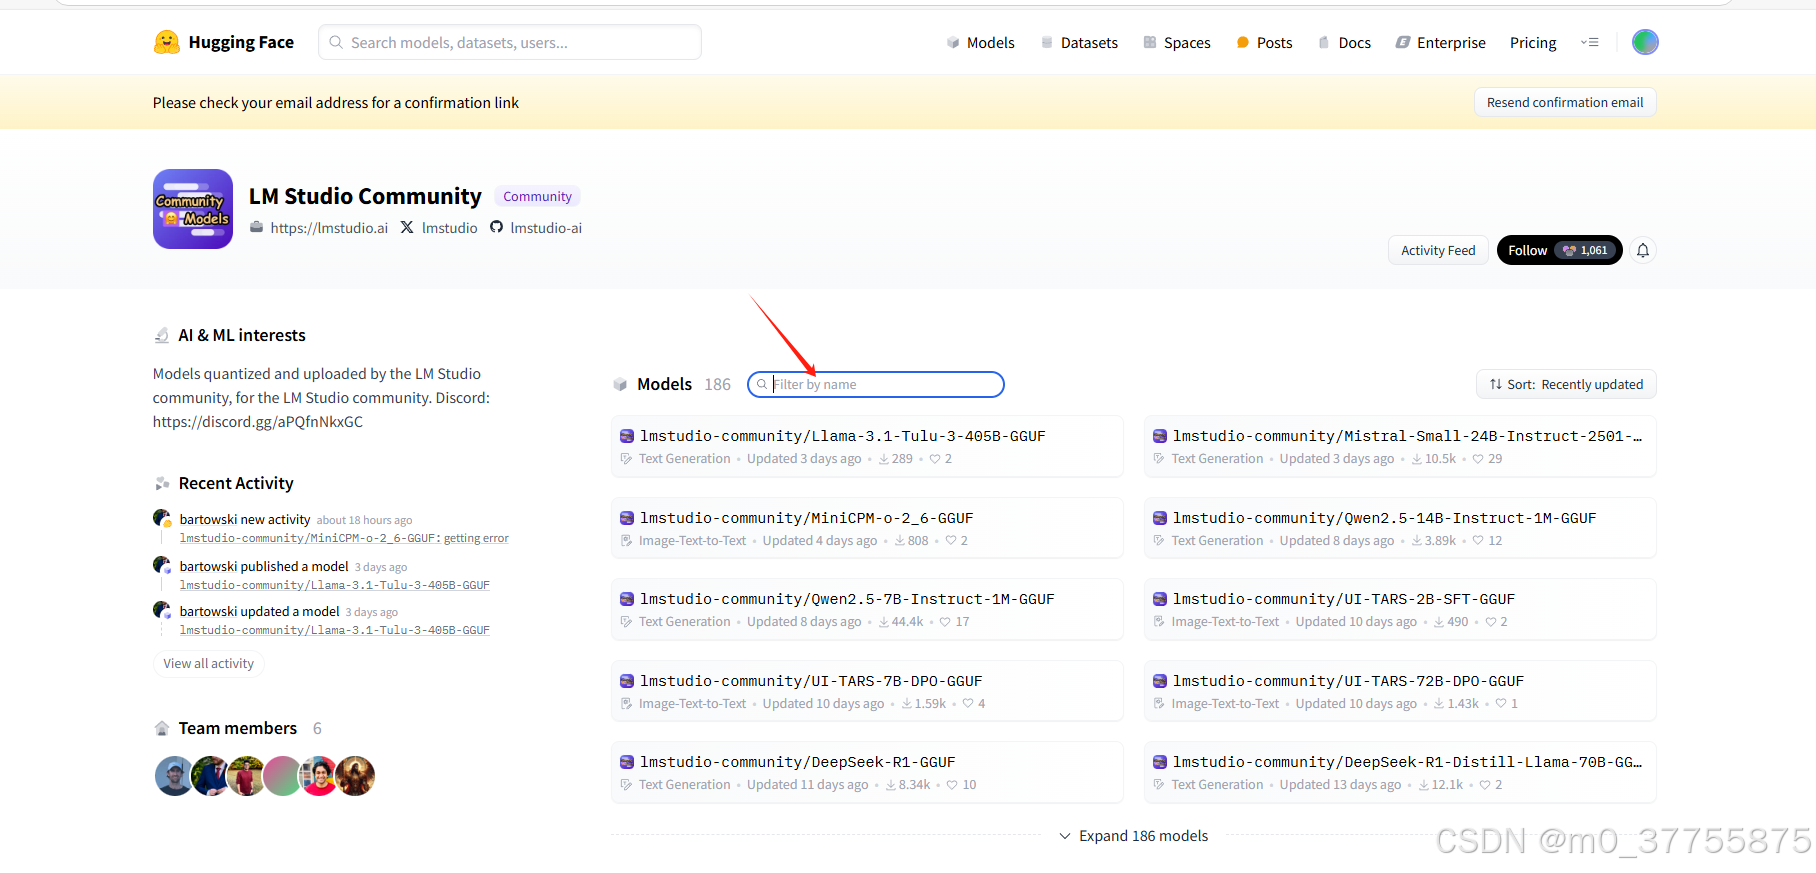
Task: Open the Spaces menu item
Action: pyautogui.click(x=1177, y=42)
